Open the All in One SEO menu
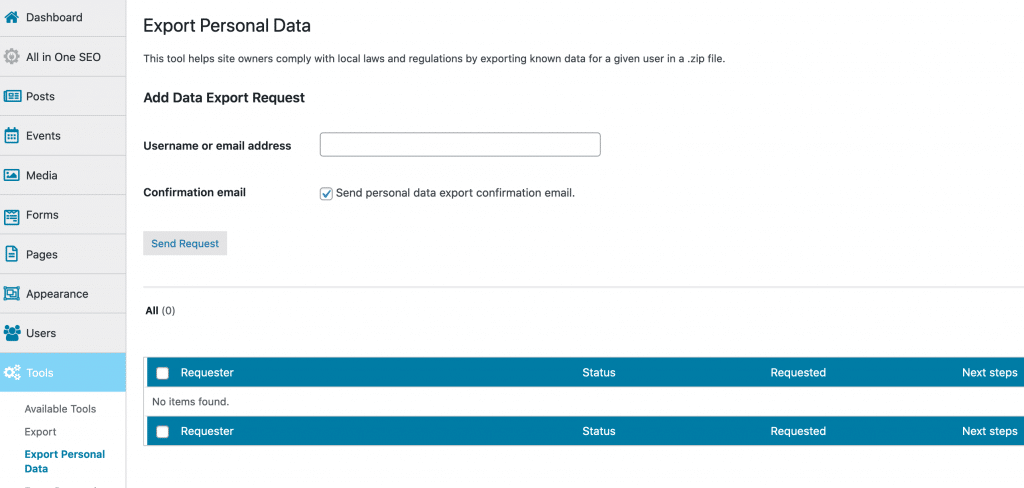 tap(63, 57)
